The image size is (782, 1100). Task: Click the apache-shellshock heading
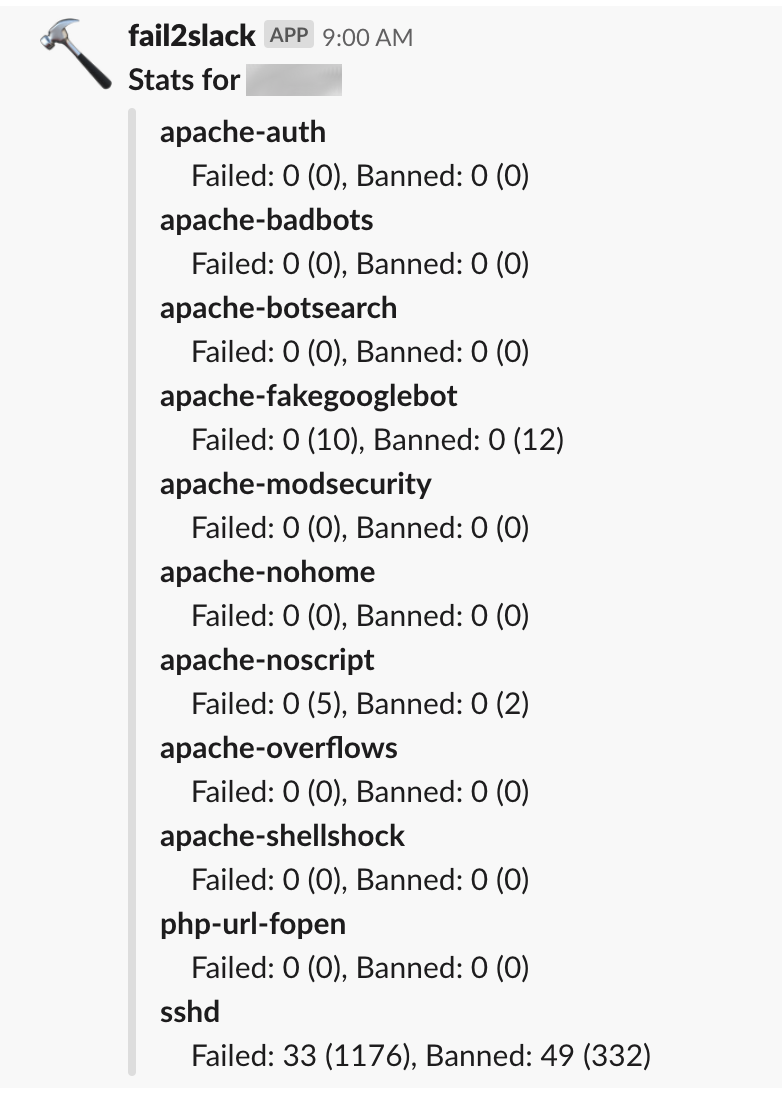283,836
